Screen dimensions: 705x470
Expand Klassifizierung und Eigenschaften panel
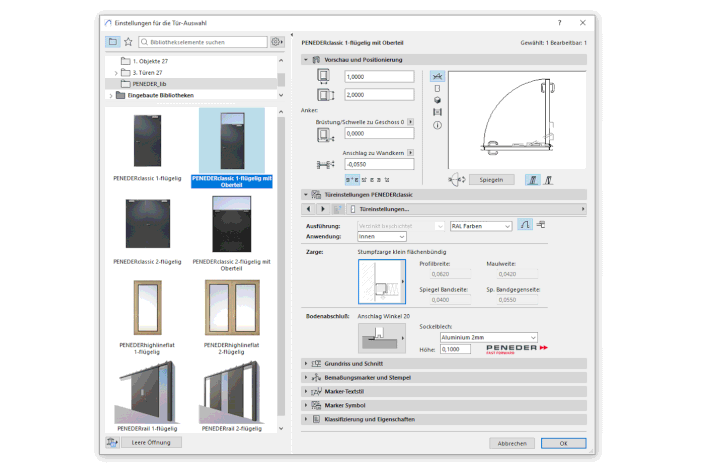coord(306,419)
